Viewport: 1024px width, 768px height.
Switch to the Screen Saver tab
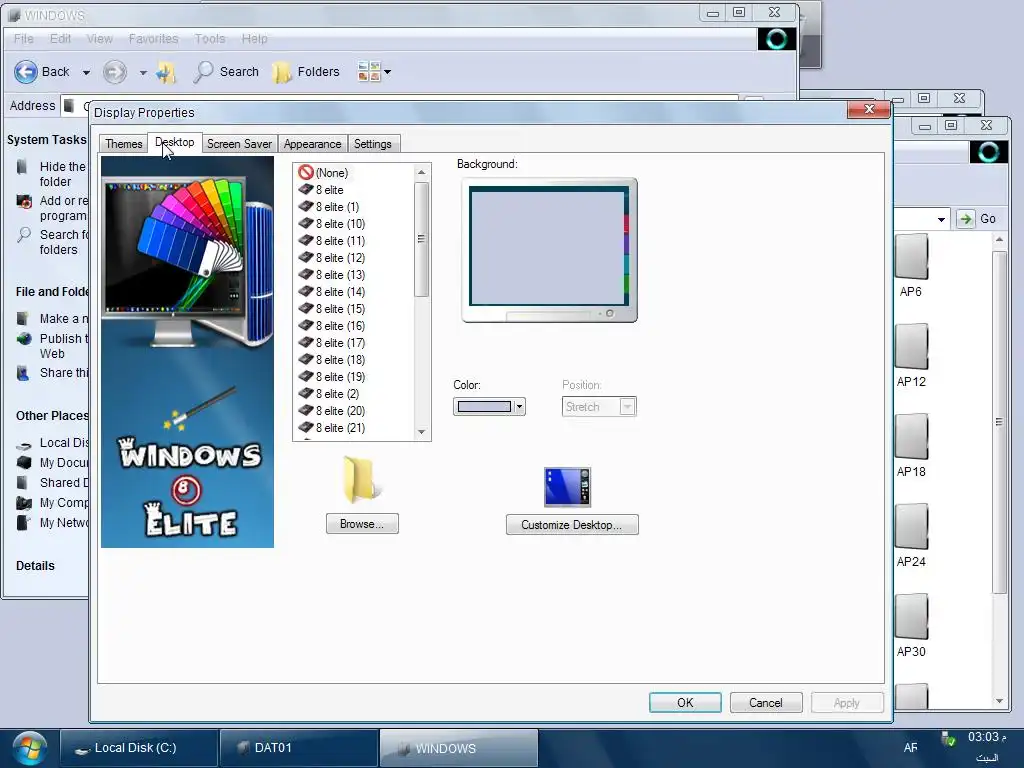click(x=239, y=144)
